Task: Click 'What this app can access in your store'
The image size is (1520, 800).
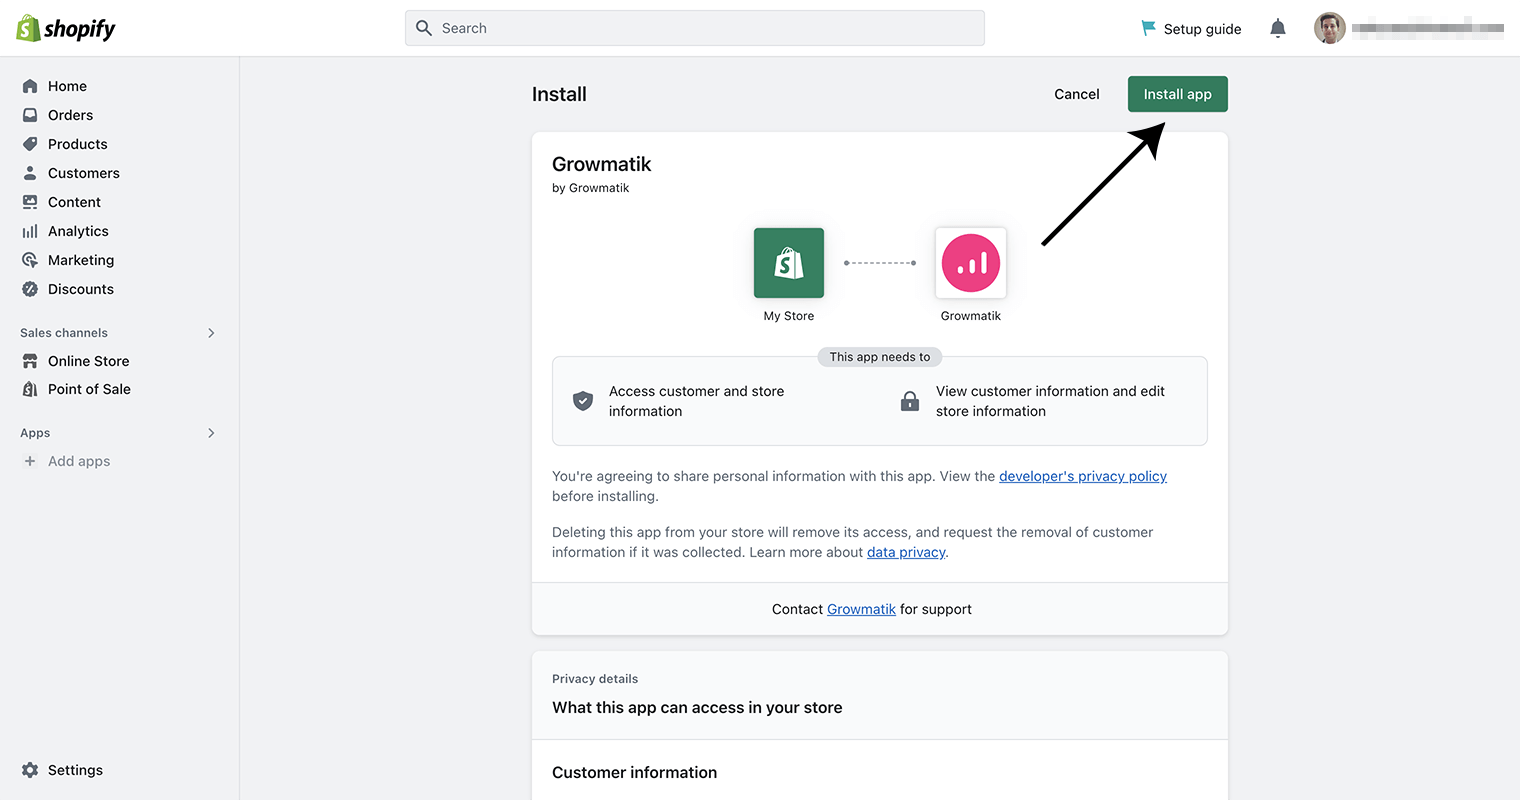Action: [697, 707]
